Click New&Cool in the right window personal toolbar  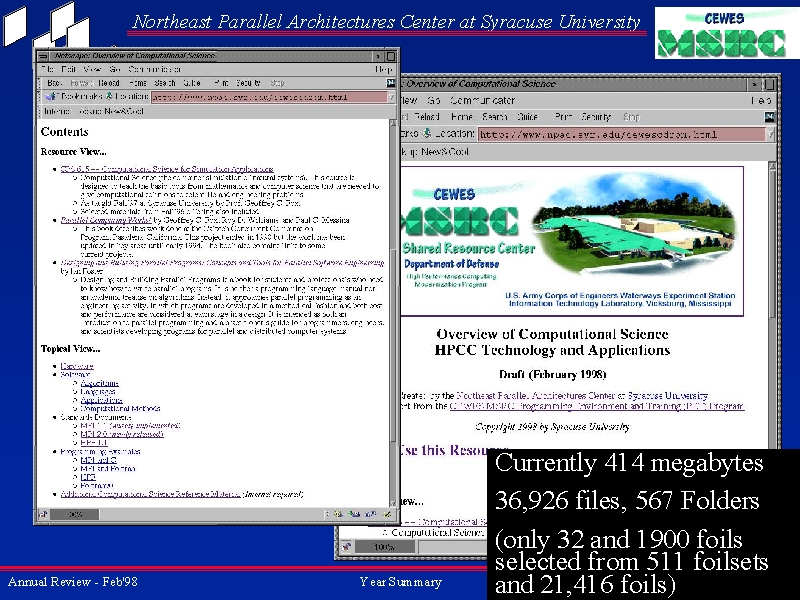click(445, 152)
